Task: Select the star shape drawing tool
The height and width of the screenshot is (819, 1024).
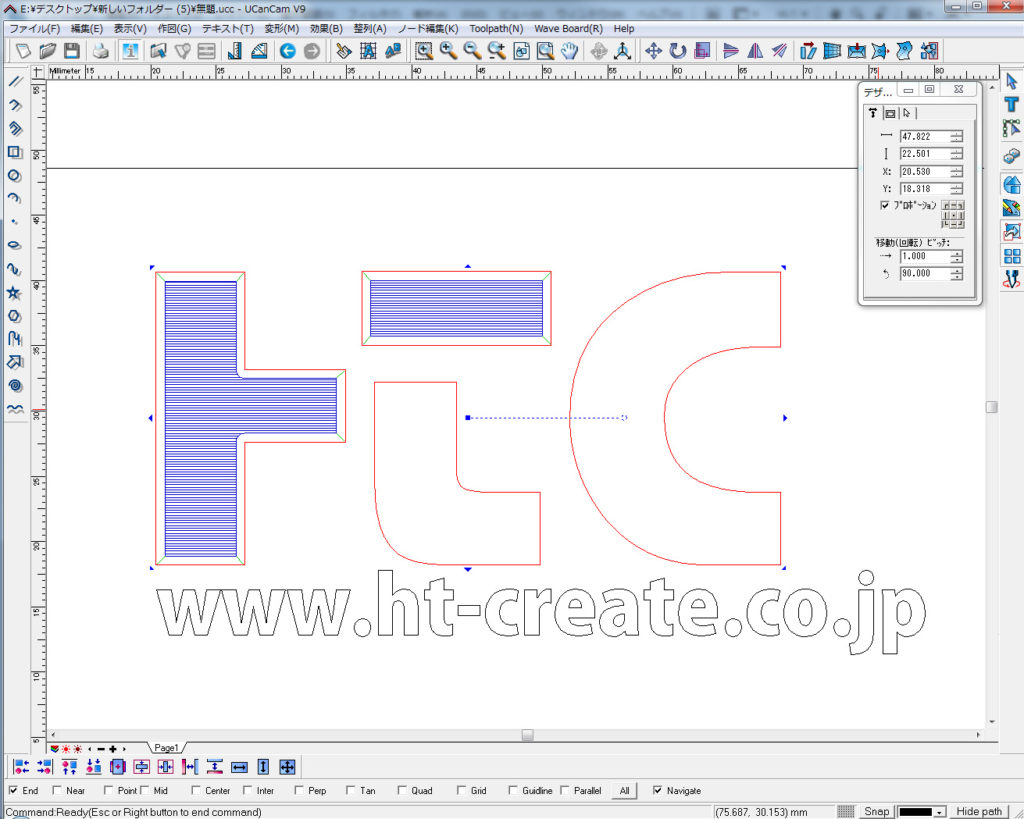Action: tap(14, 292)
